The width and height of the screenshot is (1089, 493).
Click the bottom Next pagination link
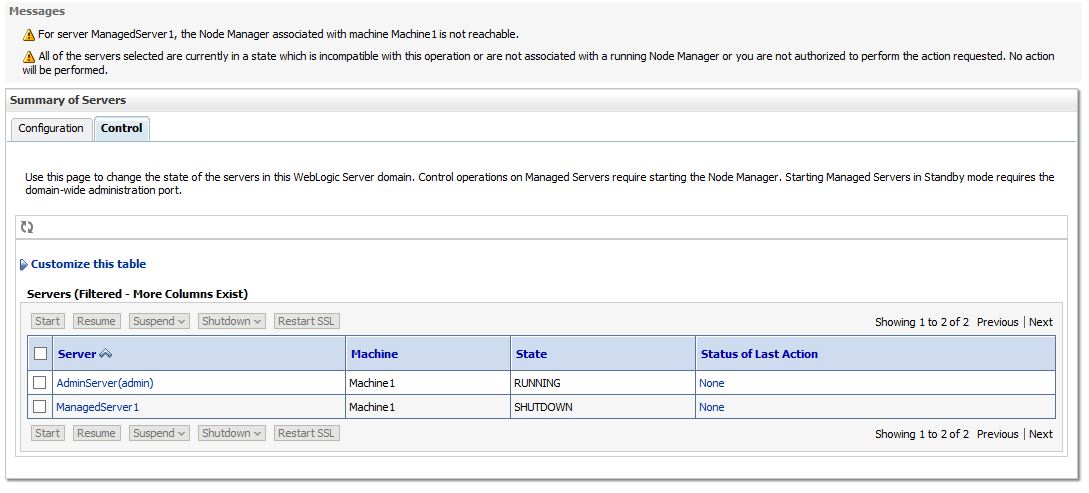coord(1040,434)
